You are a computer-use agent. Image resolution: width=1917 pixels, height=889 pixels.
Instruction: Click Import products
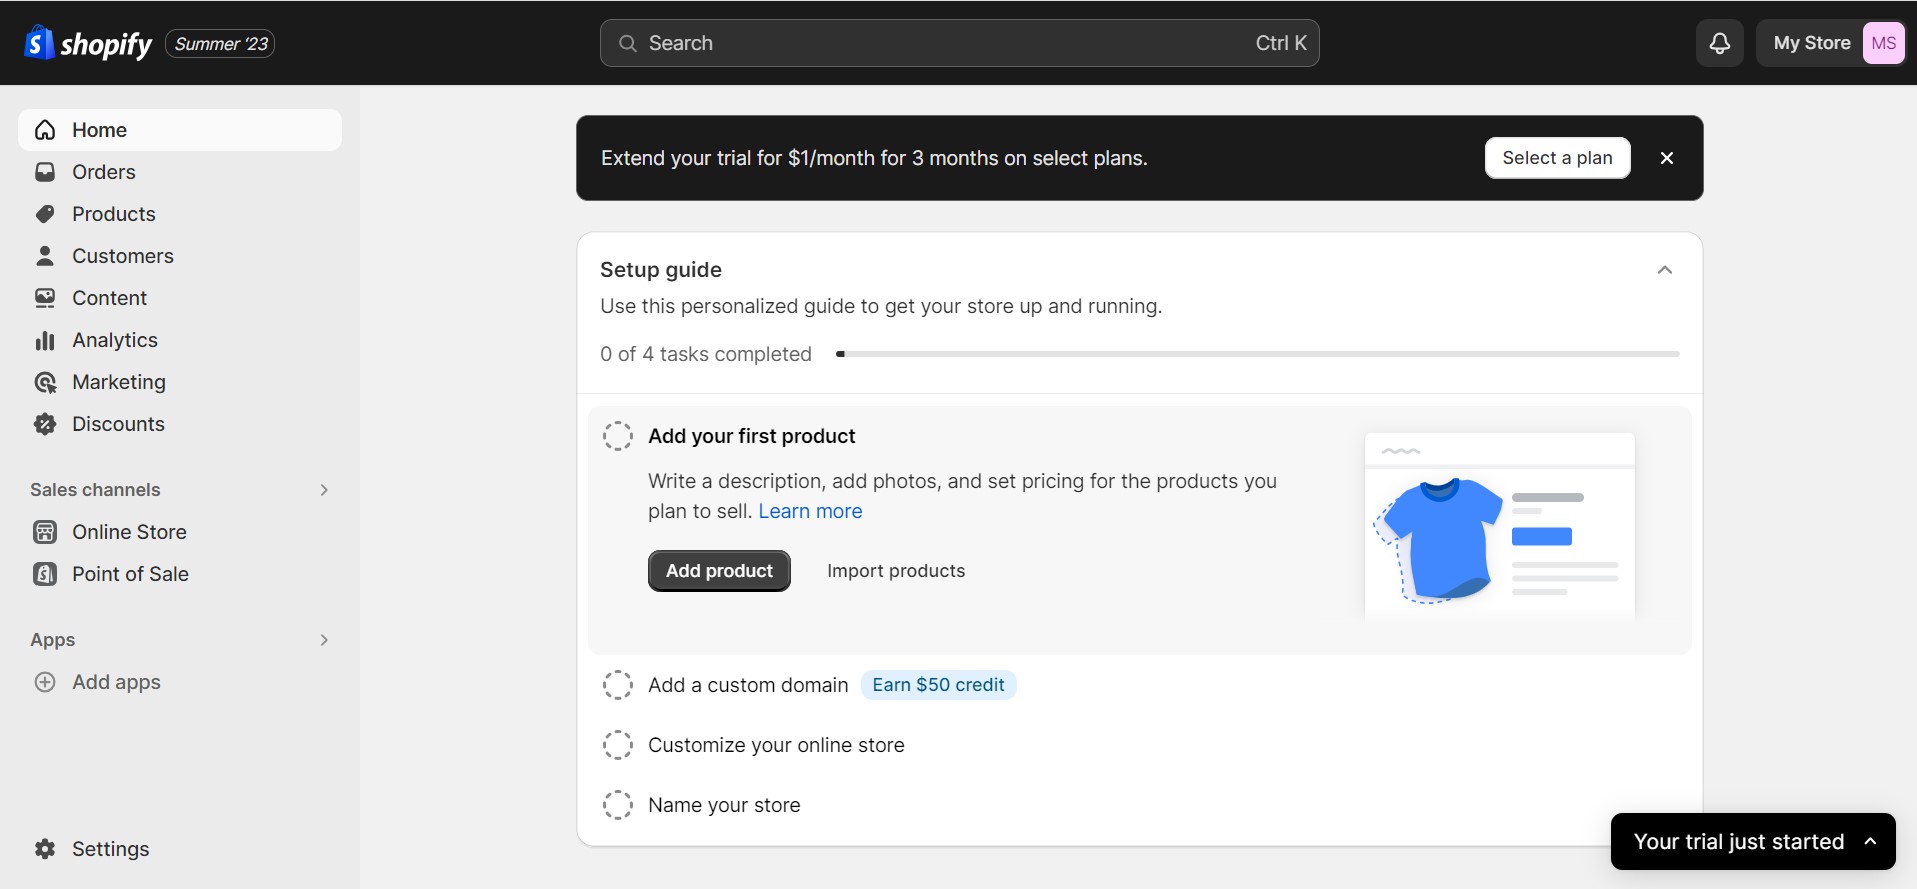896,571
